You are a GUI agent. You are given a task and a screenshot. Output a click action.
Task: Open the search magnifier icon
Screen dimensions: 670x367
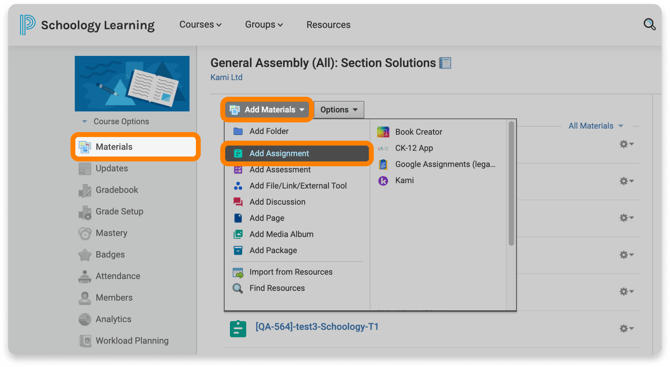click(649, 24)
